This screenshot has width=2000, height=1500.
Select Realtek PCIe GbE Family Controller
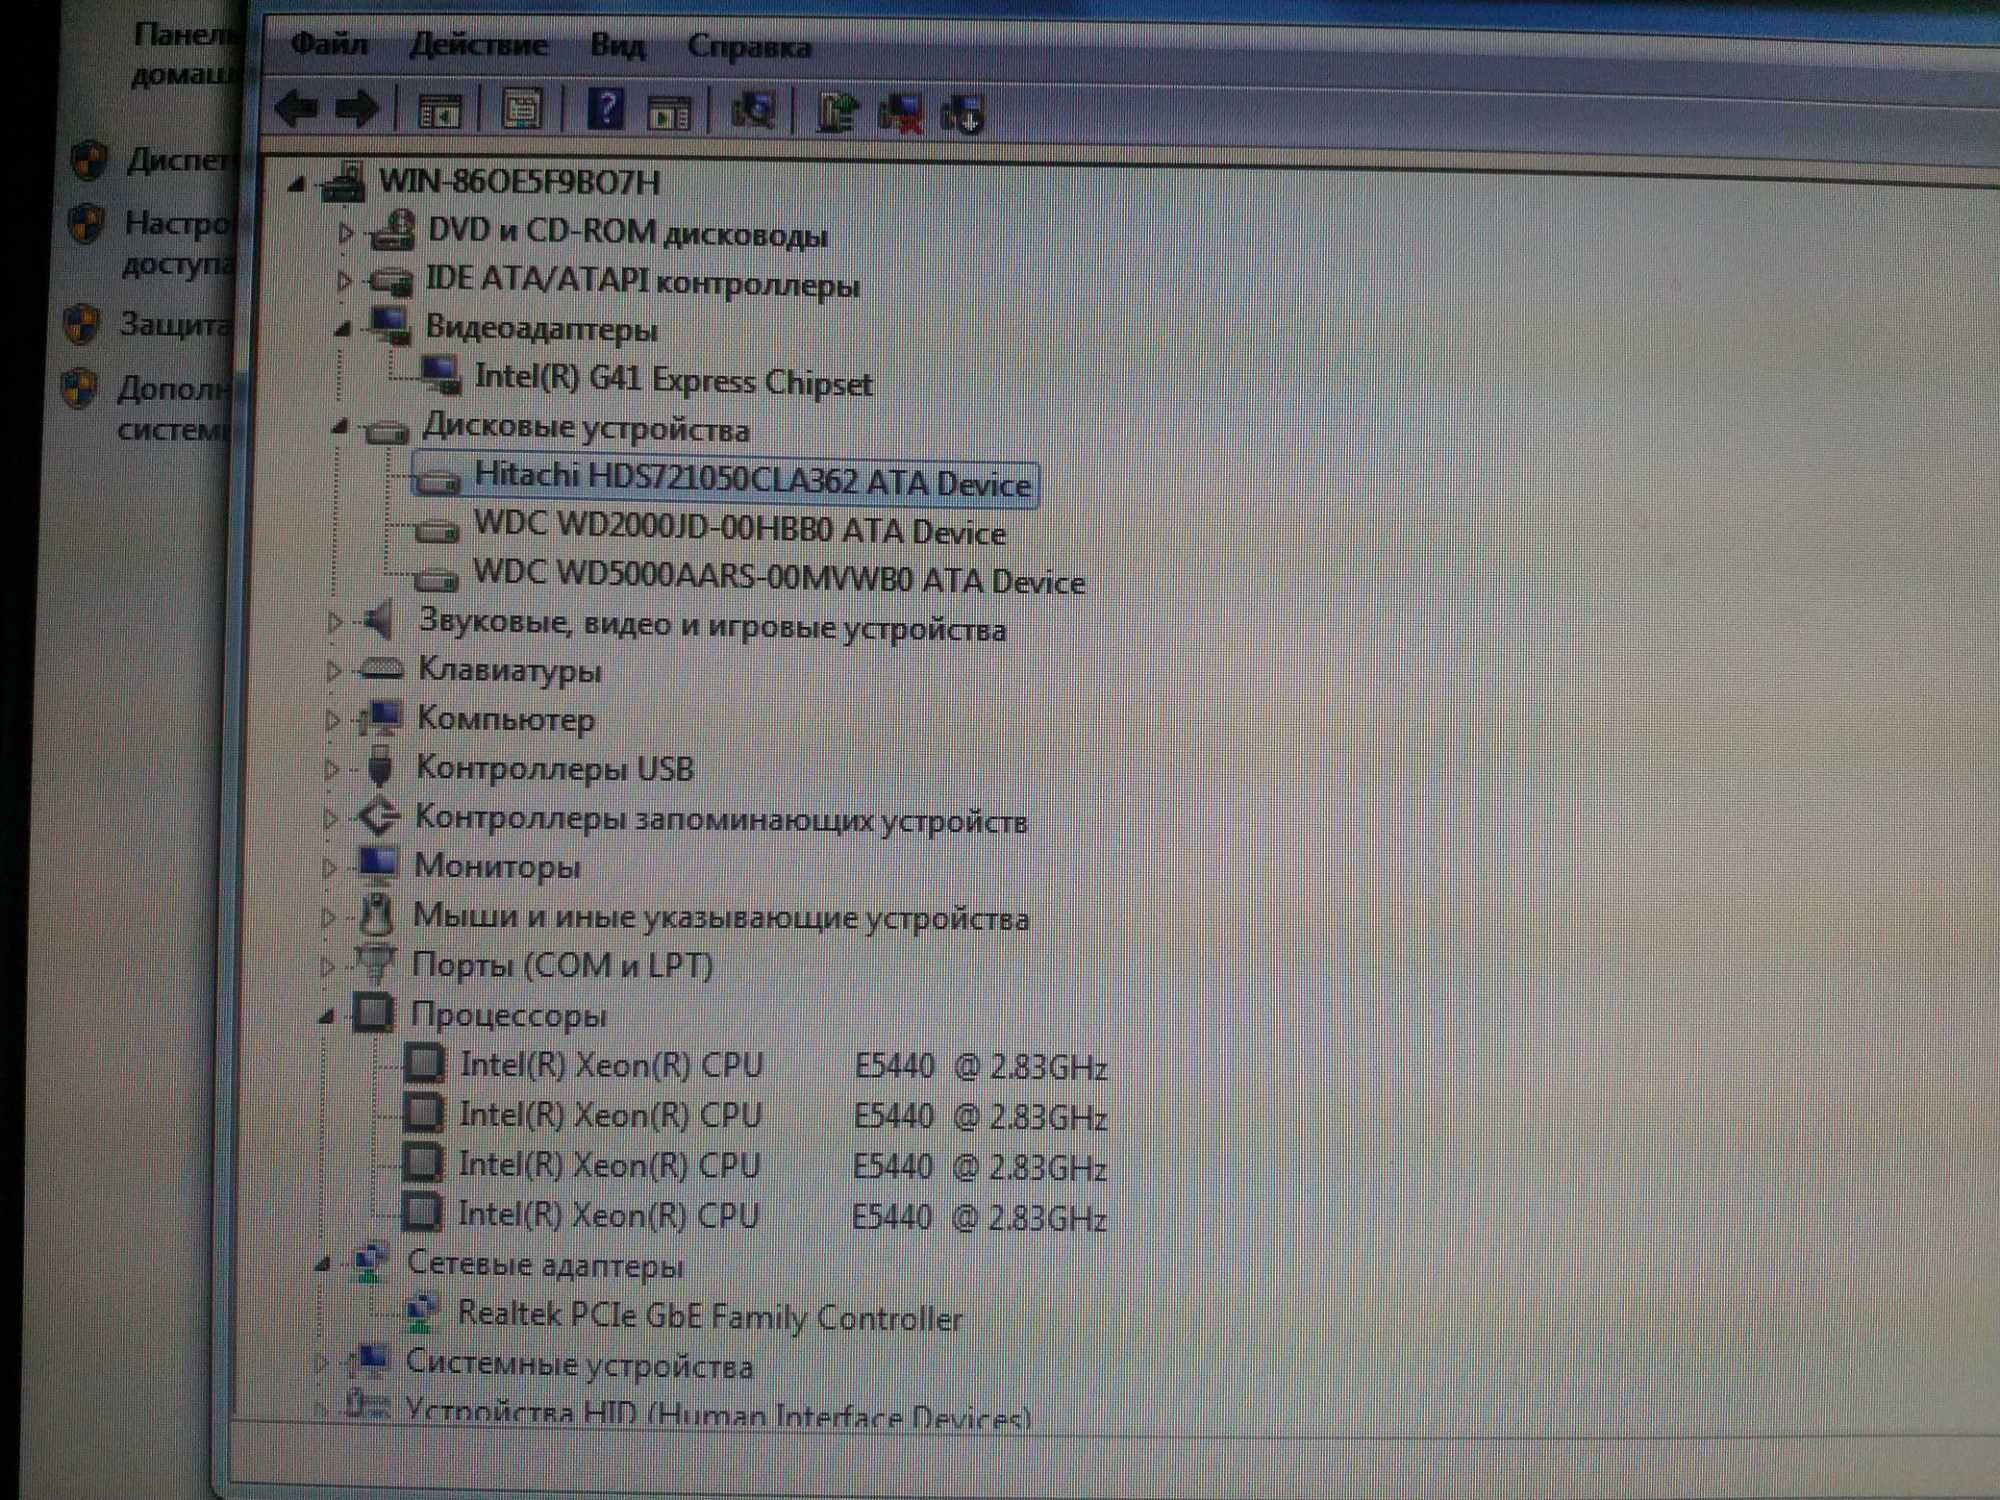pyautogui.click(x=709, y=1315)
